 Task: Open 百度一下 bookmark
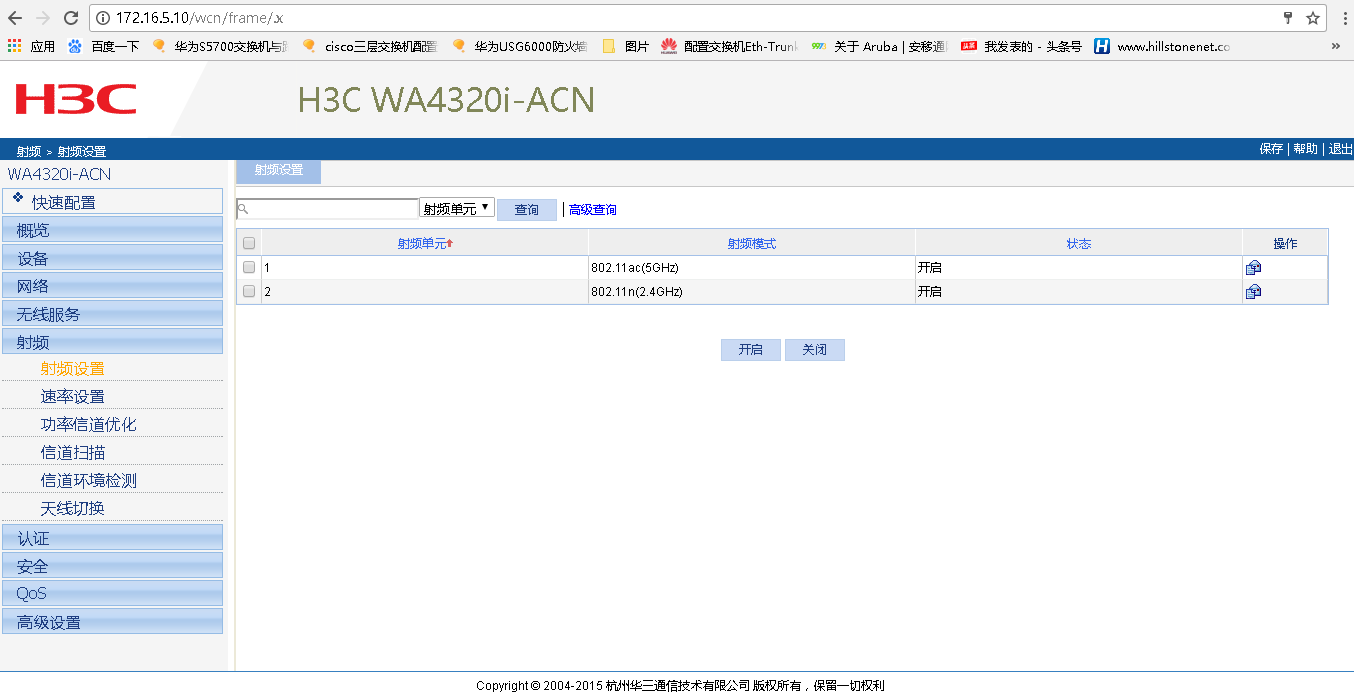pyautogui.click(x=104, y=46)
